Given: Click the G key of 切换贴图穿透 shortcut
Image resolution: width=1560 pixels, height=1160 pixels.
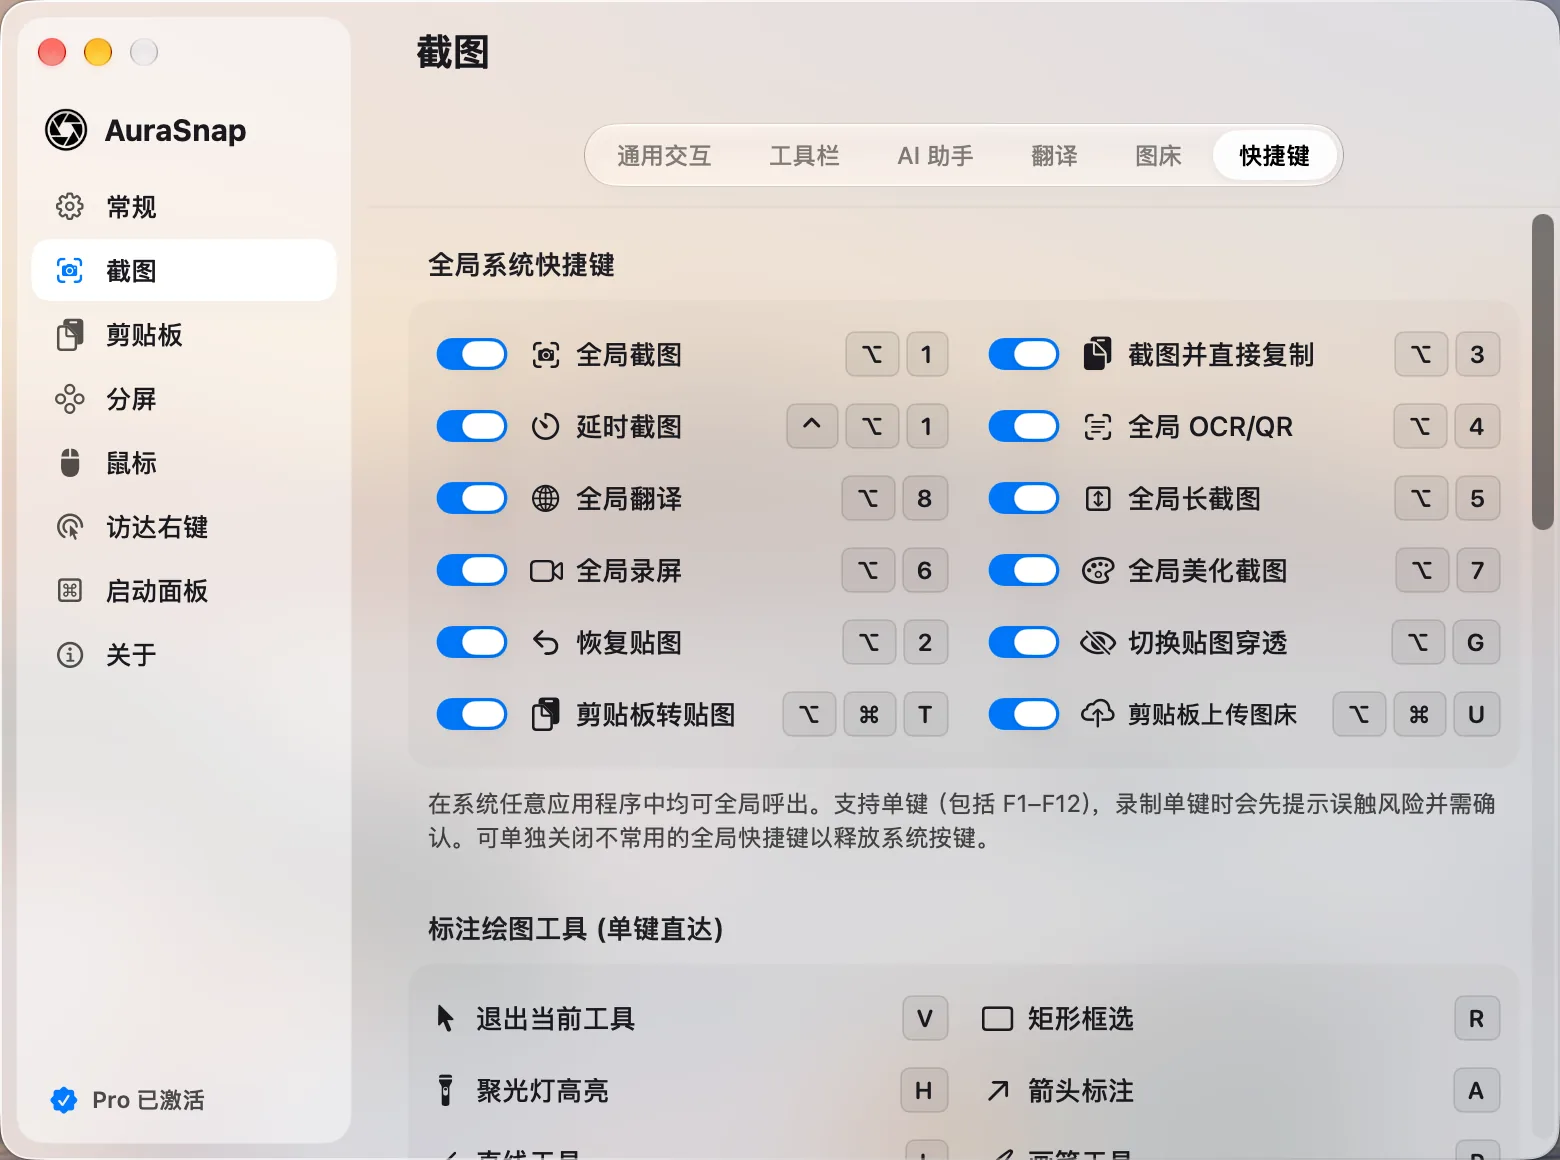Looking at the screenshot, I should (x=1475, y=642).
